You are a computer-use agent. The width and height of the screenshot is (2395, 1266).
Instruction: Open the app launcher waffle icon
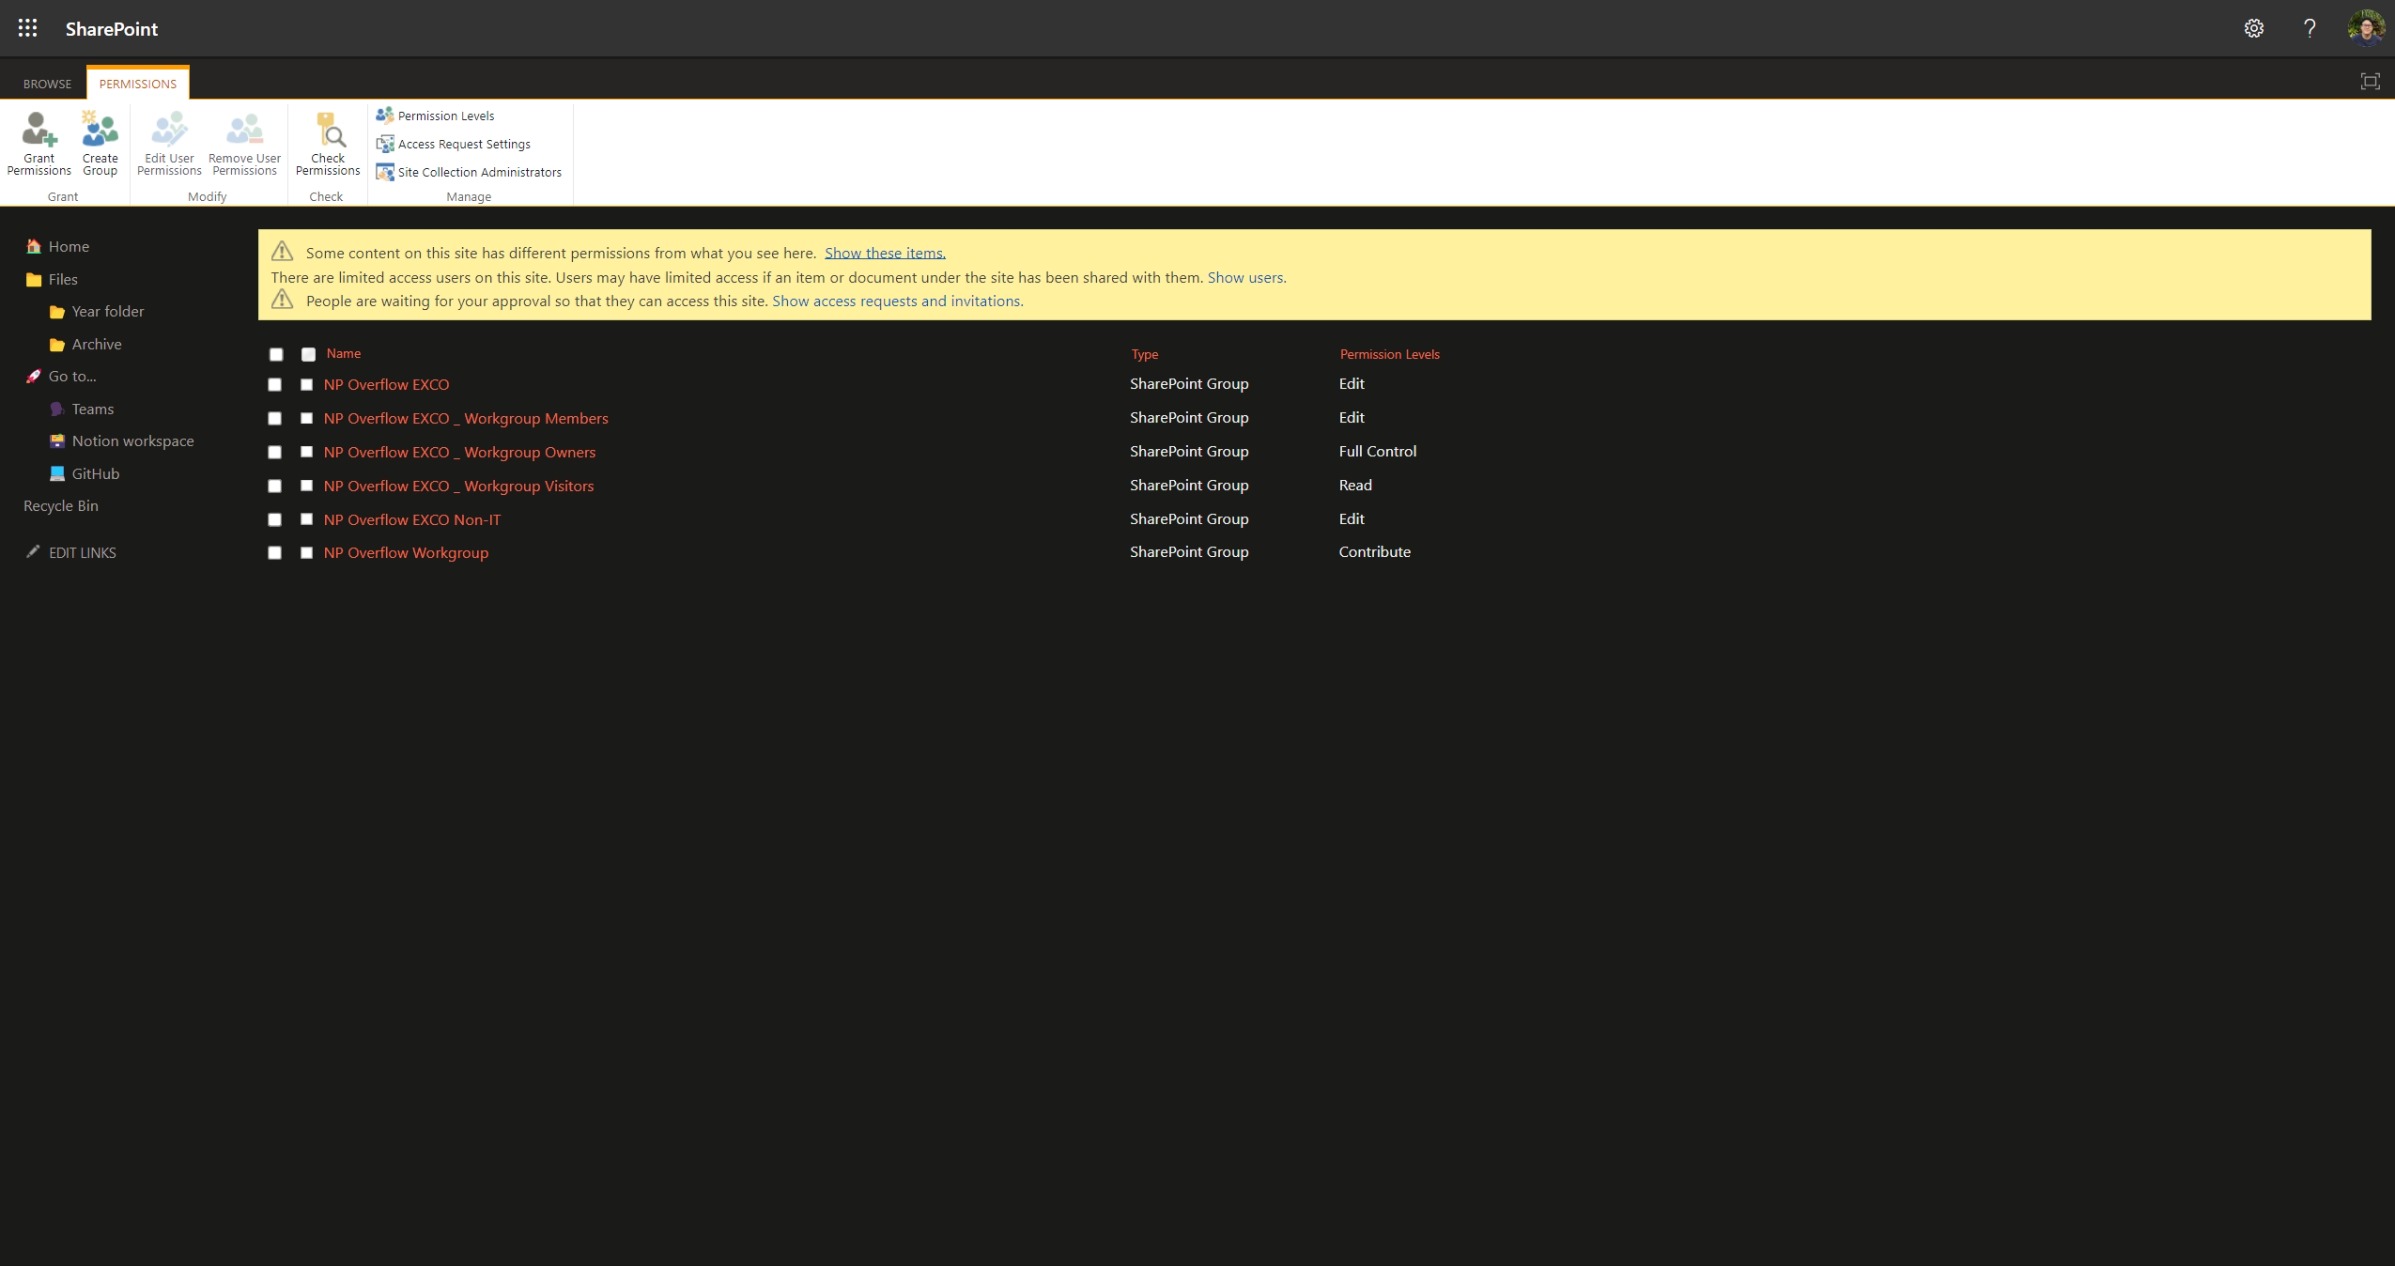click(x=28, y=28)
